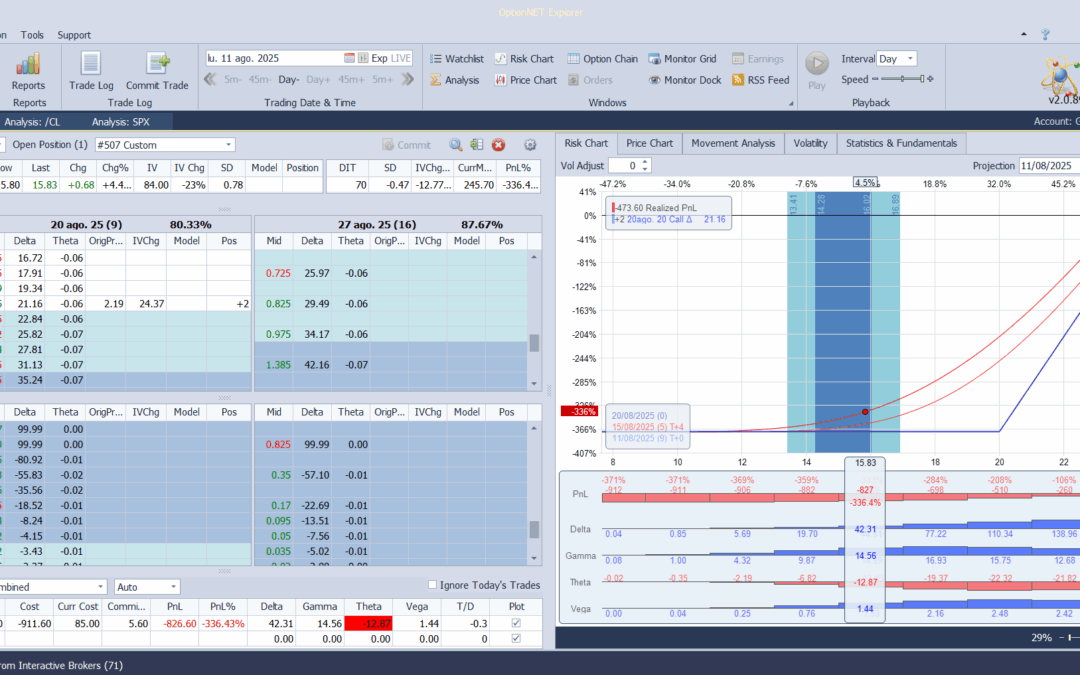The width and height of the screenshot is (1080, 675).
Task: Click the zoom slider beside 29%
Action: (x=1071, y=638)
